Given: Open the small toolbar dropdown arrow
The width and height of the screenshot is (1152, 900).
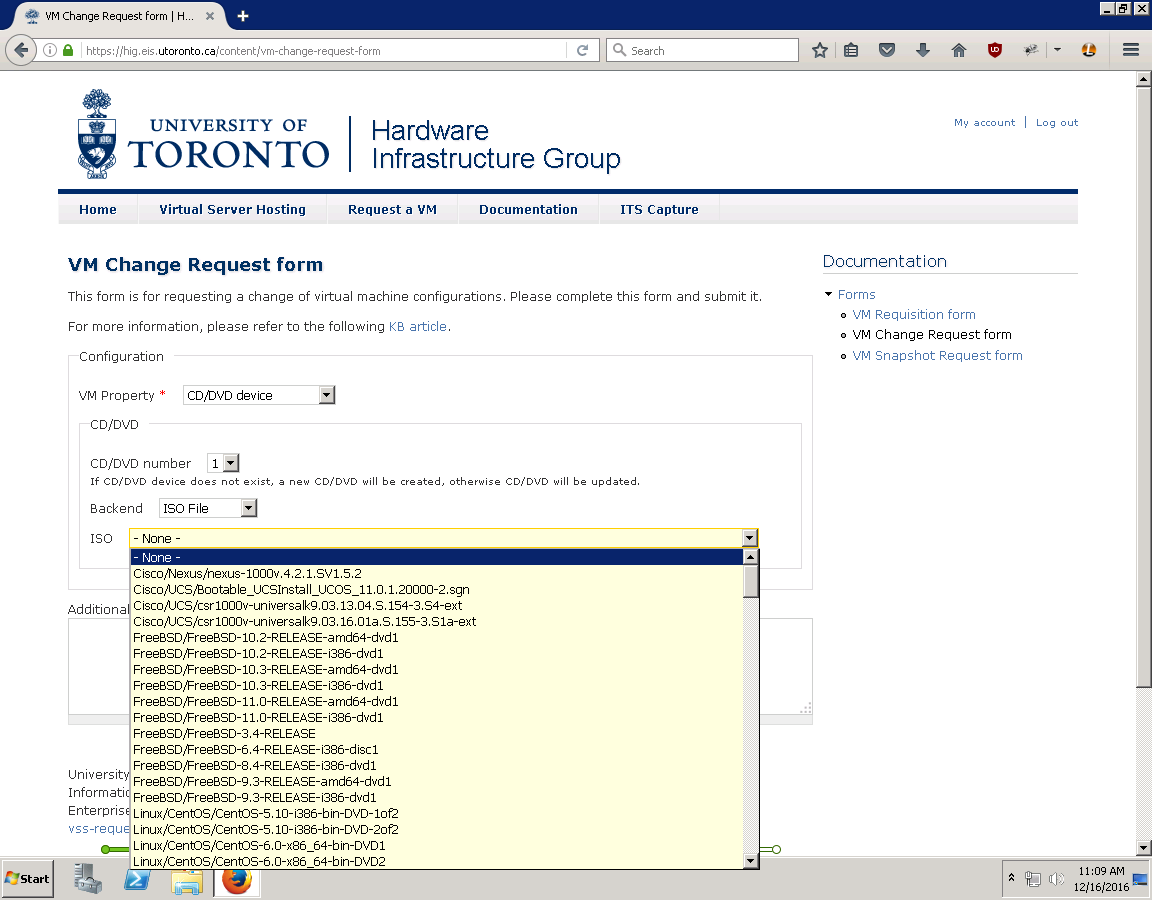Looking at the screenshot, I should (1057, 50).
